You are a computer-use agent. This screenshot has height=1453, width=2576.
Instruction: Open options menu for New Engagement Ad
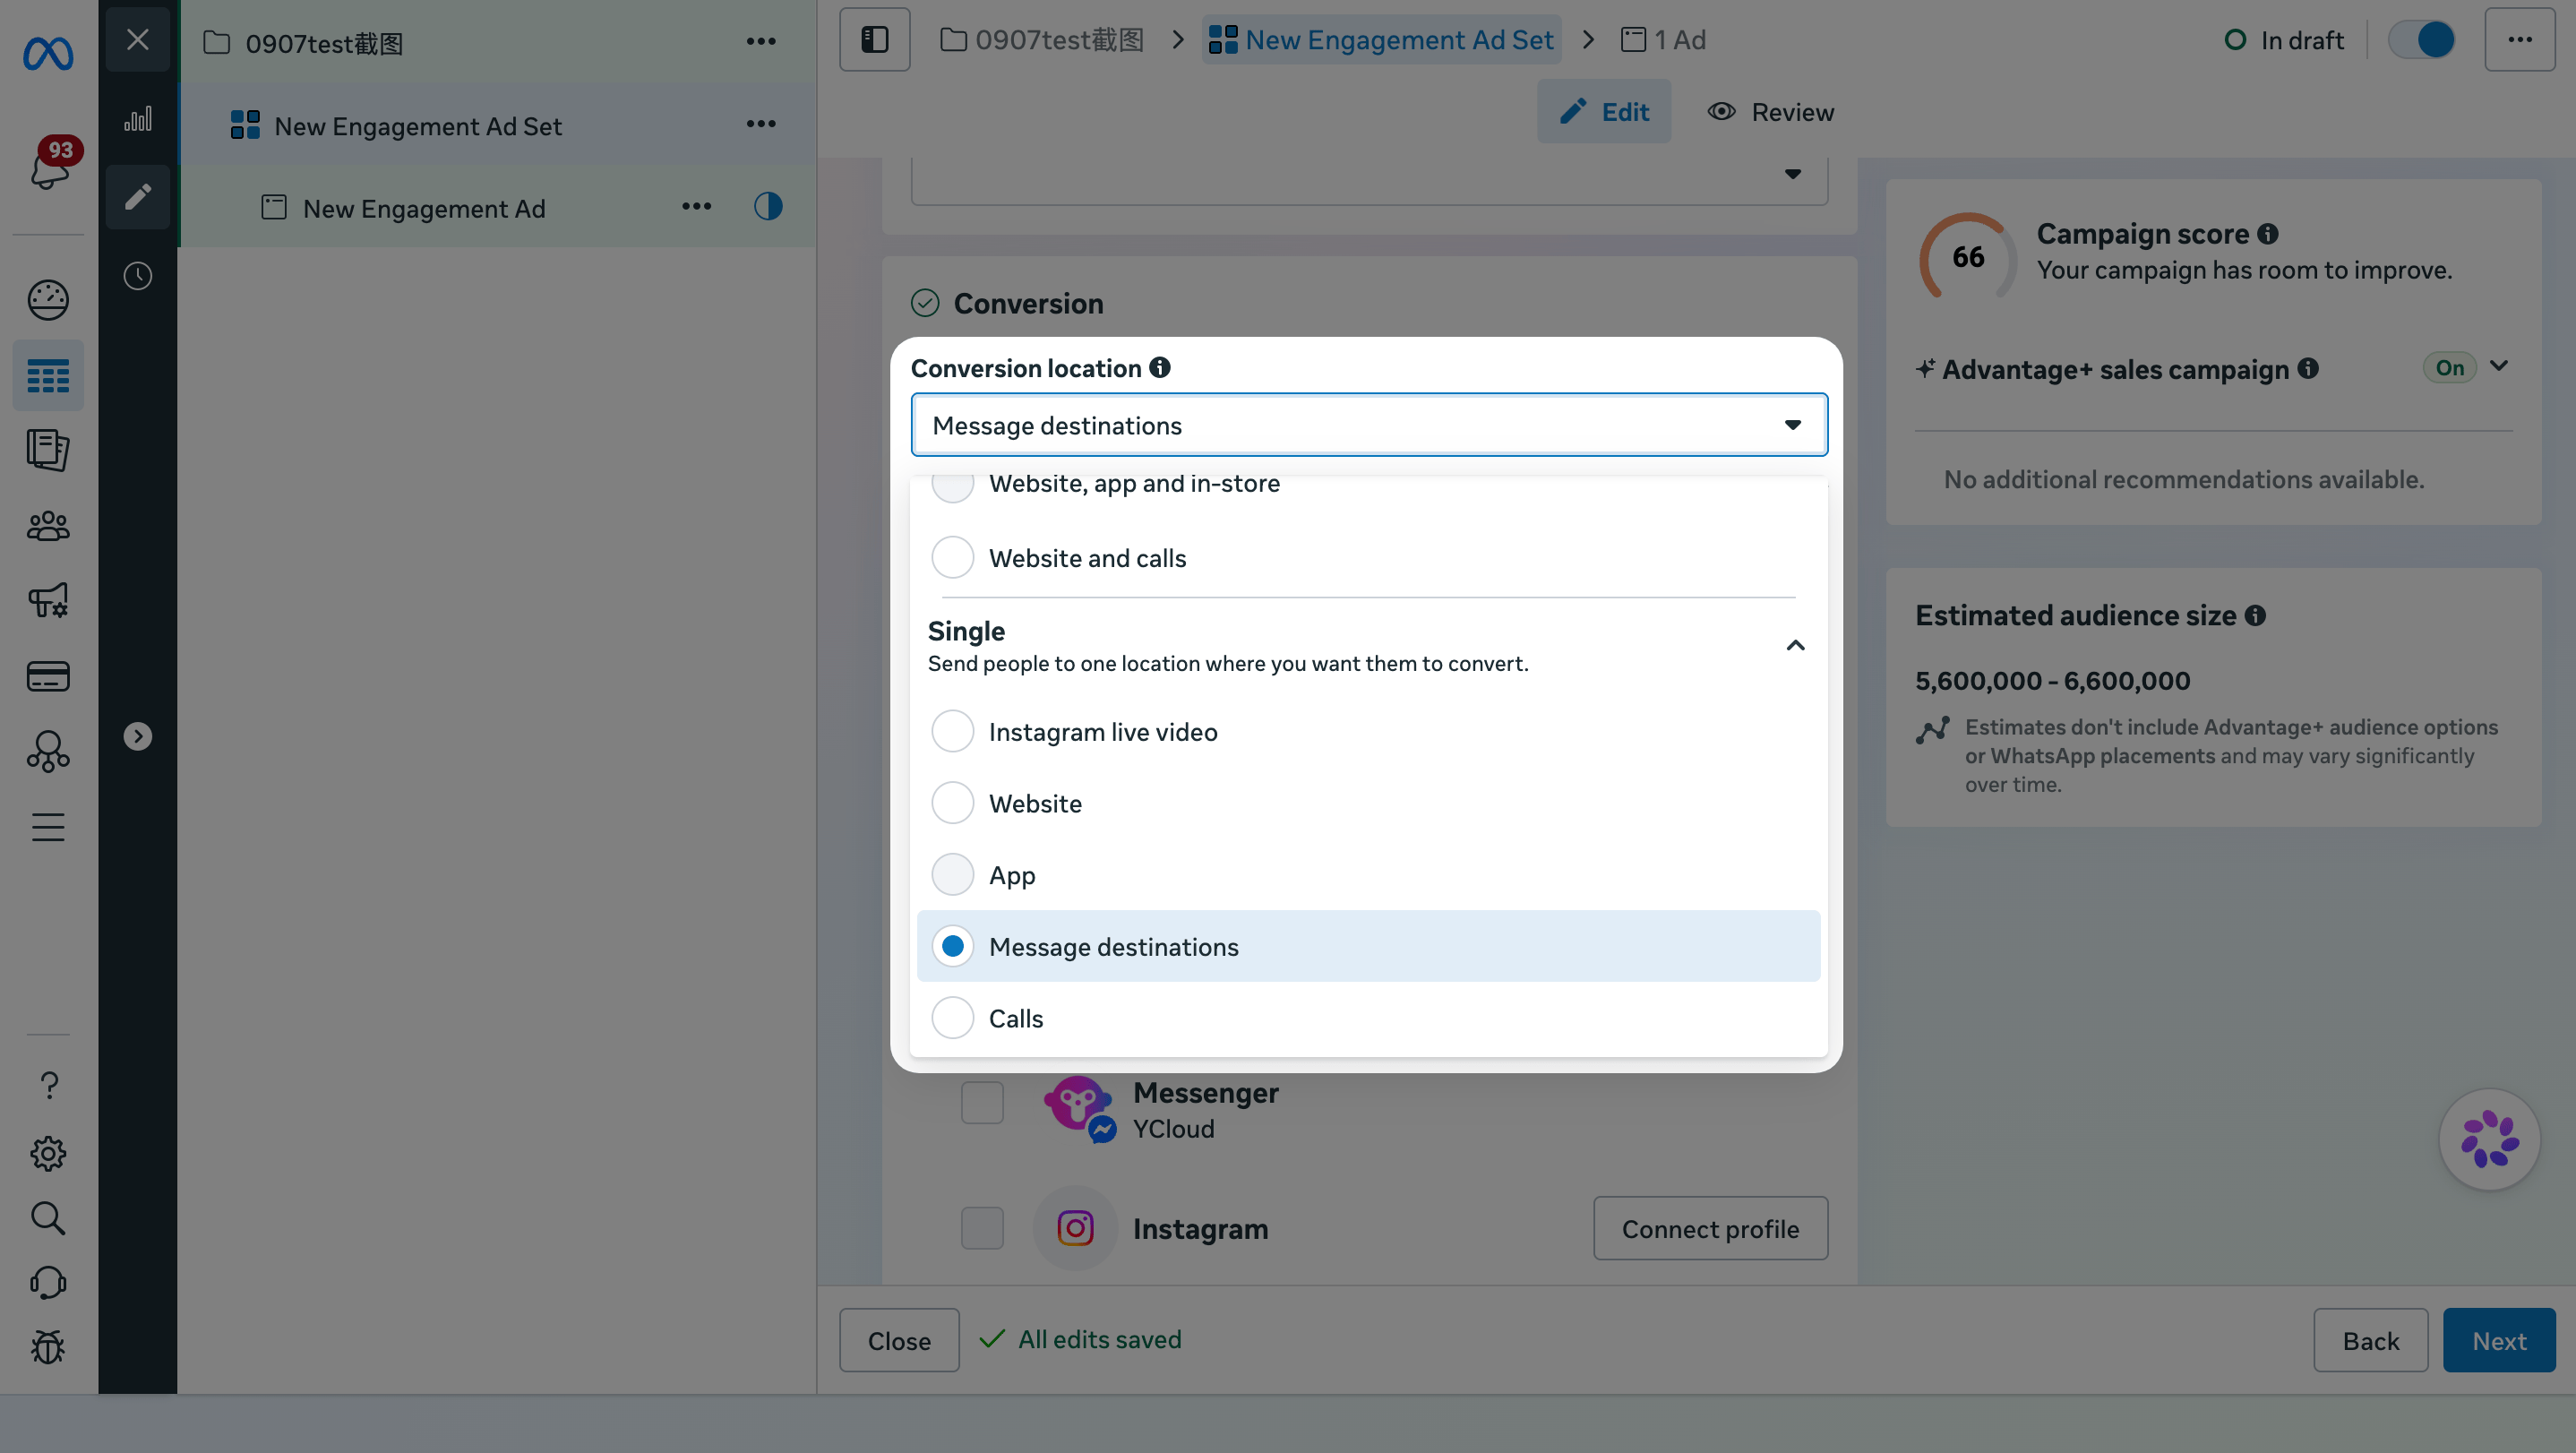tap(697, 207)
